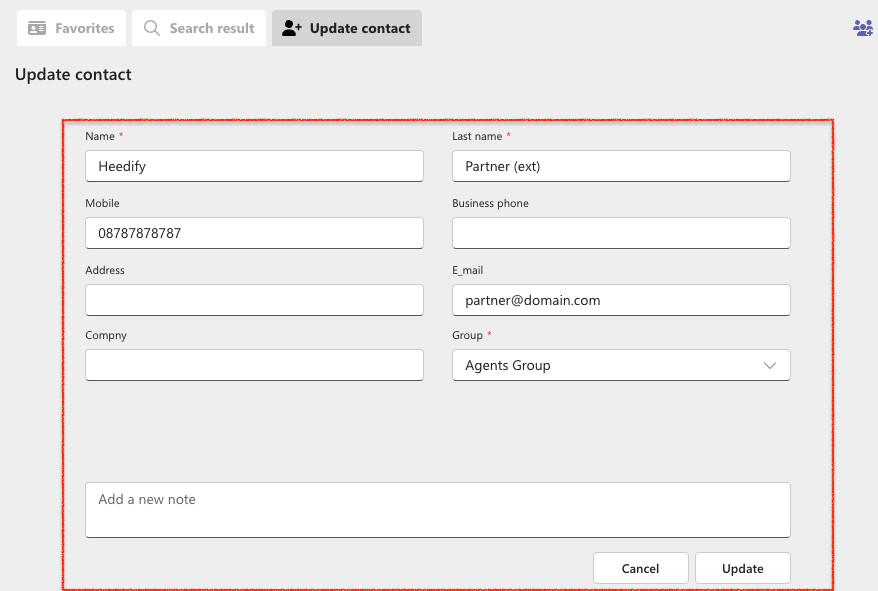Click the Update contact page heading
Viewport: 878px width, 591px height.
pyautogui.click(x=73, y=74)
